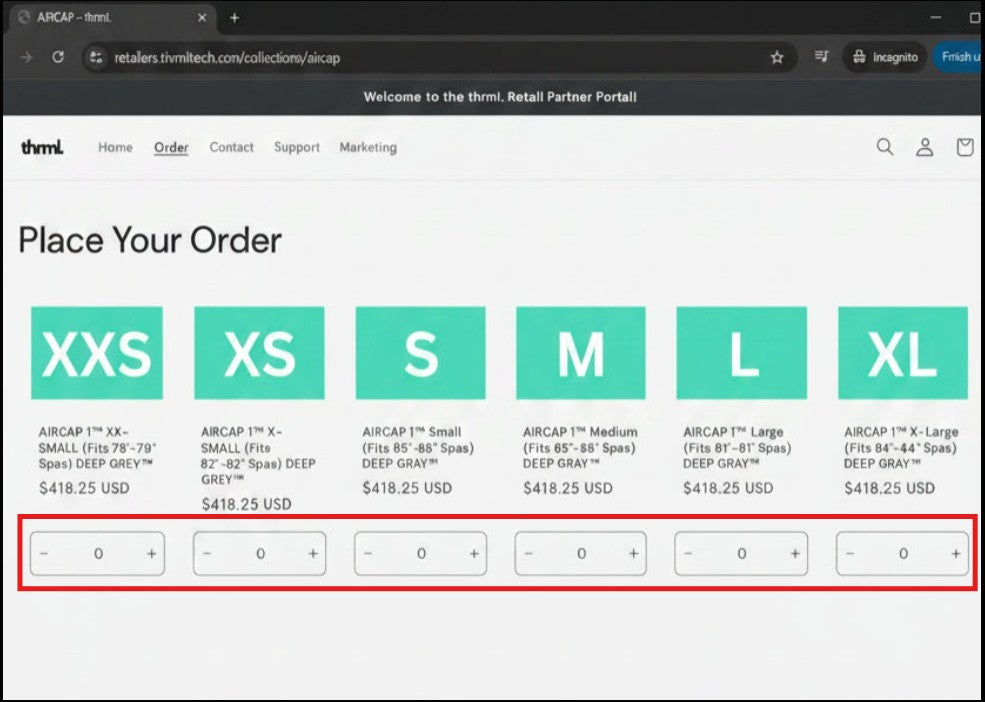This screenshot has width=985, height=702.
Task: Click the XXS quantity field showing 0
Action: tap(98, 554)
